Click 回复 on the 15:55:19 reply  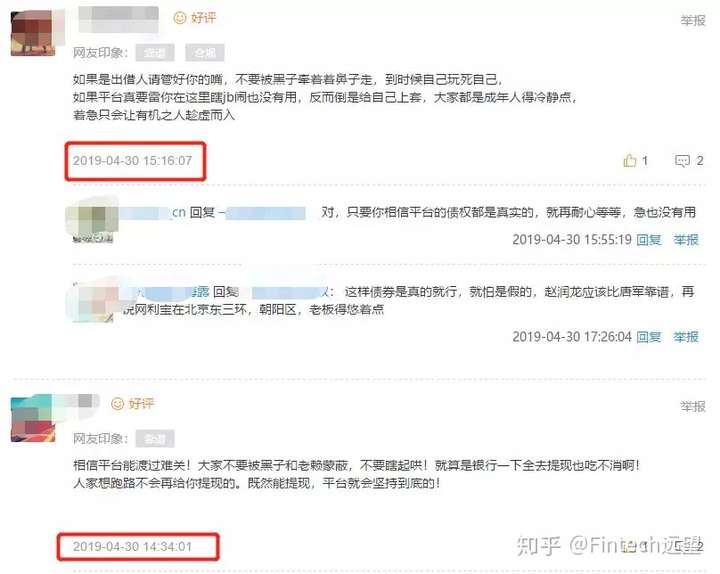(649, 239)
